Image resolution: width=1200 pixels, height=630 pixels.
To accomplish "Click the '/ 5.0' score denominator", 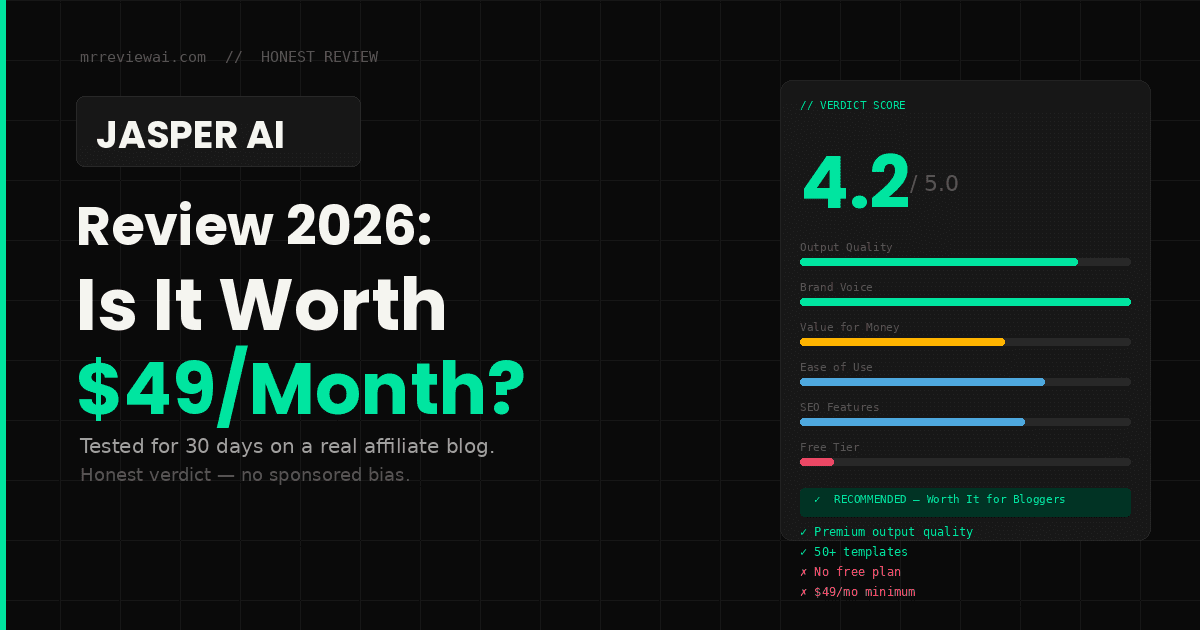I will (934, 184).
